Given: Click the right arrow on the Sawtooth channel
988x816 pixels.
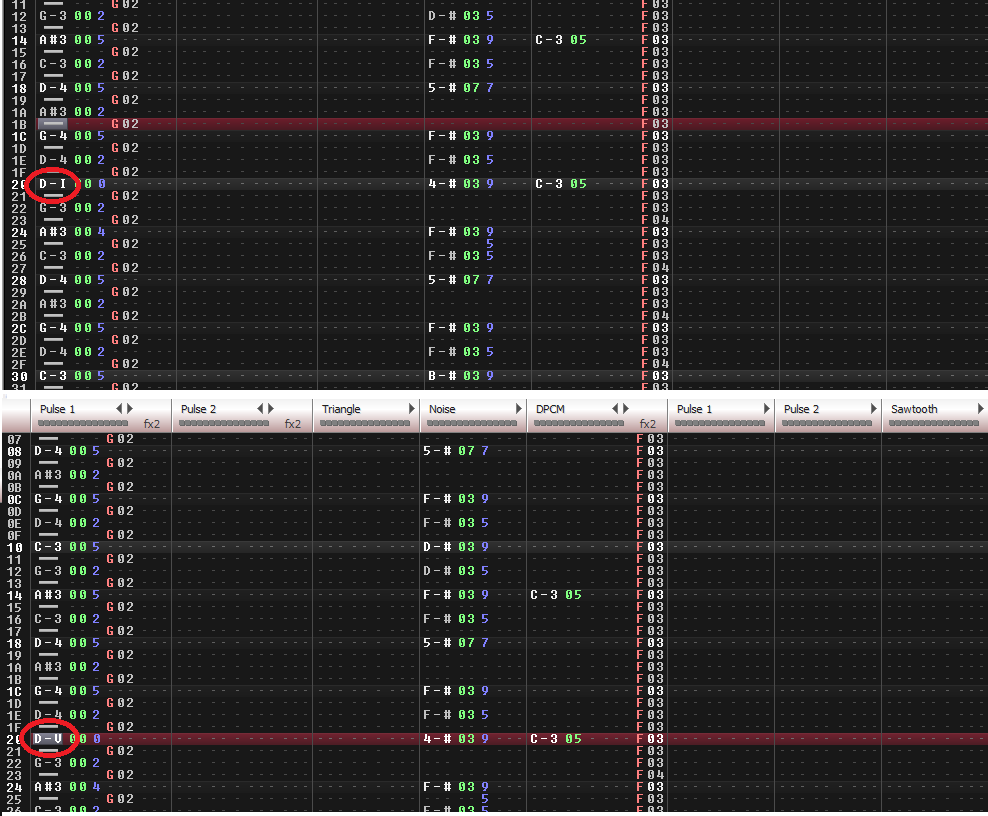Looking at the screenshot, I should tap(979, 409).
